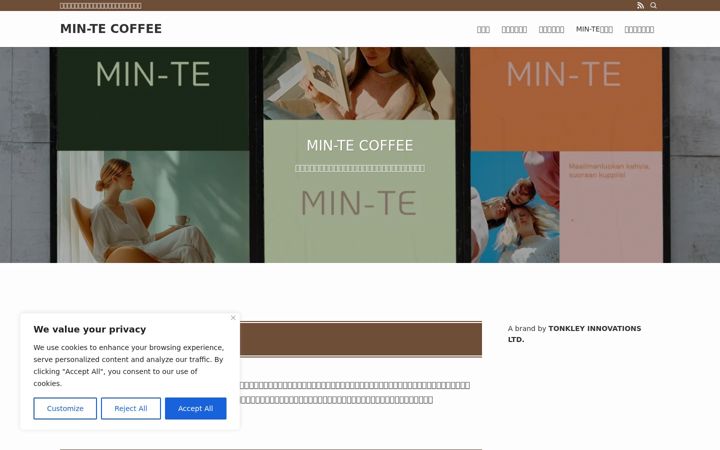Click the 'We value your privacy' heading

(x=90, y=329)
